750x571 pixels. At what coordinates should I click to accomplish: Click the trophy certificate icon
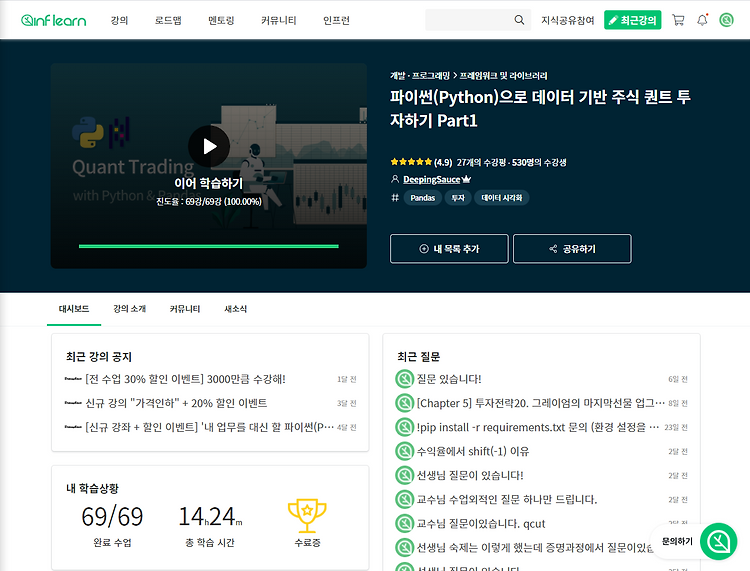click(x=307, y=516)
